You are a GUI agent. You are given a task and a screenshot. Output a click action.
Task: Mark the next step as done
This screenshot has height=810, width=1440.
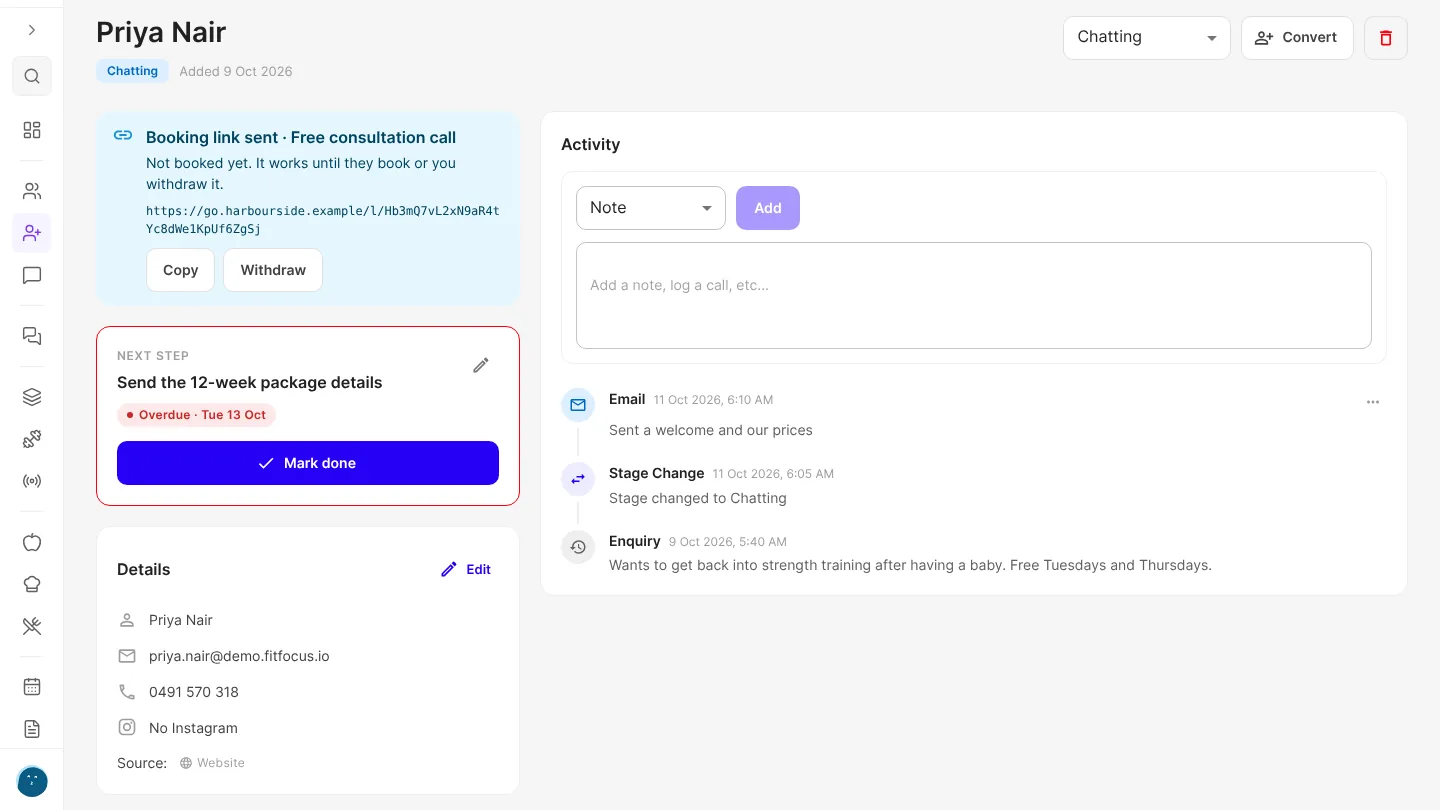point(308,463)
